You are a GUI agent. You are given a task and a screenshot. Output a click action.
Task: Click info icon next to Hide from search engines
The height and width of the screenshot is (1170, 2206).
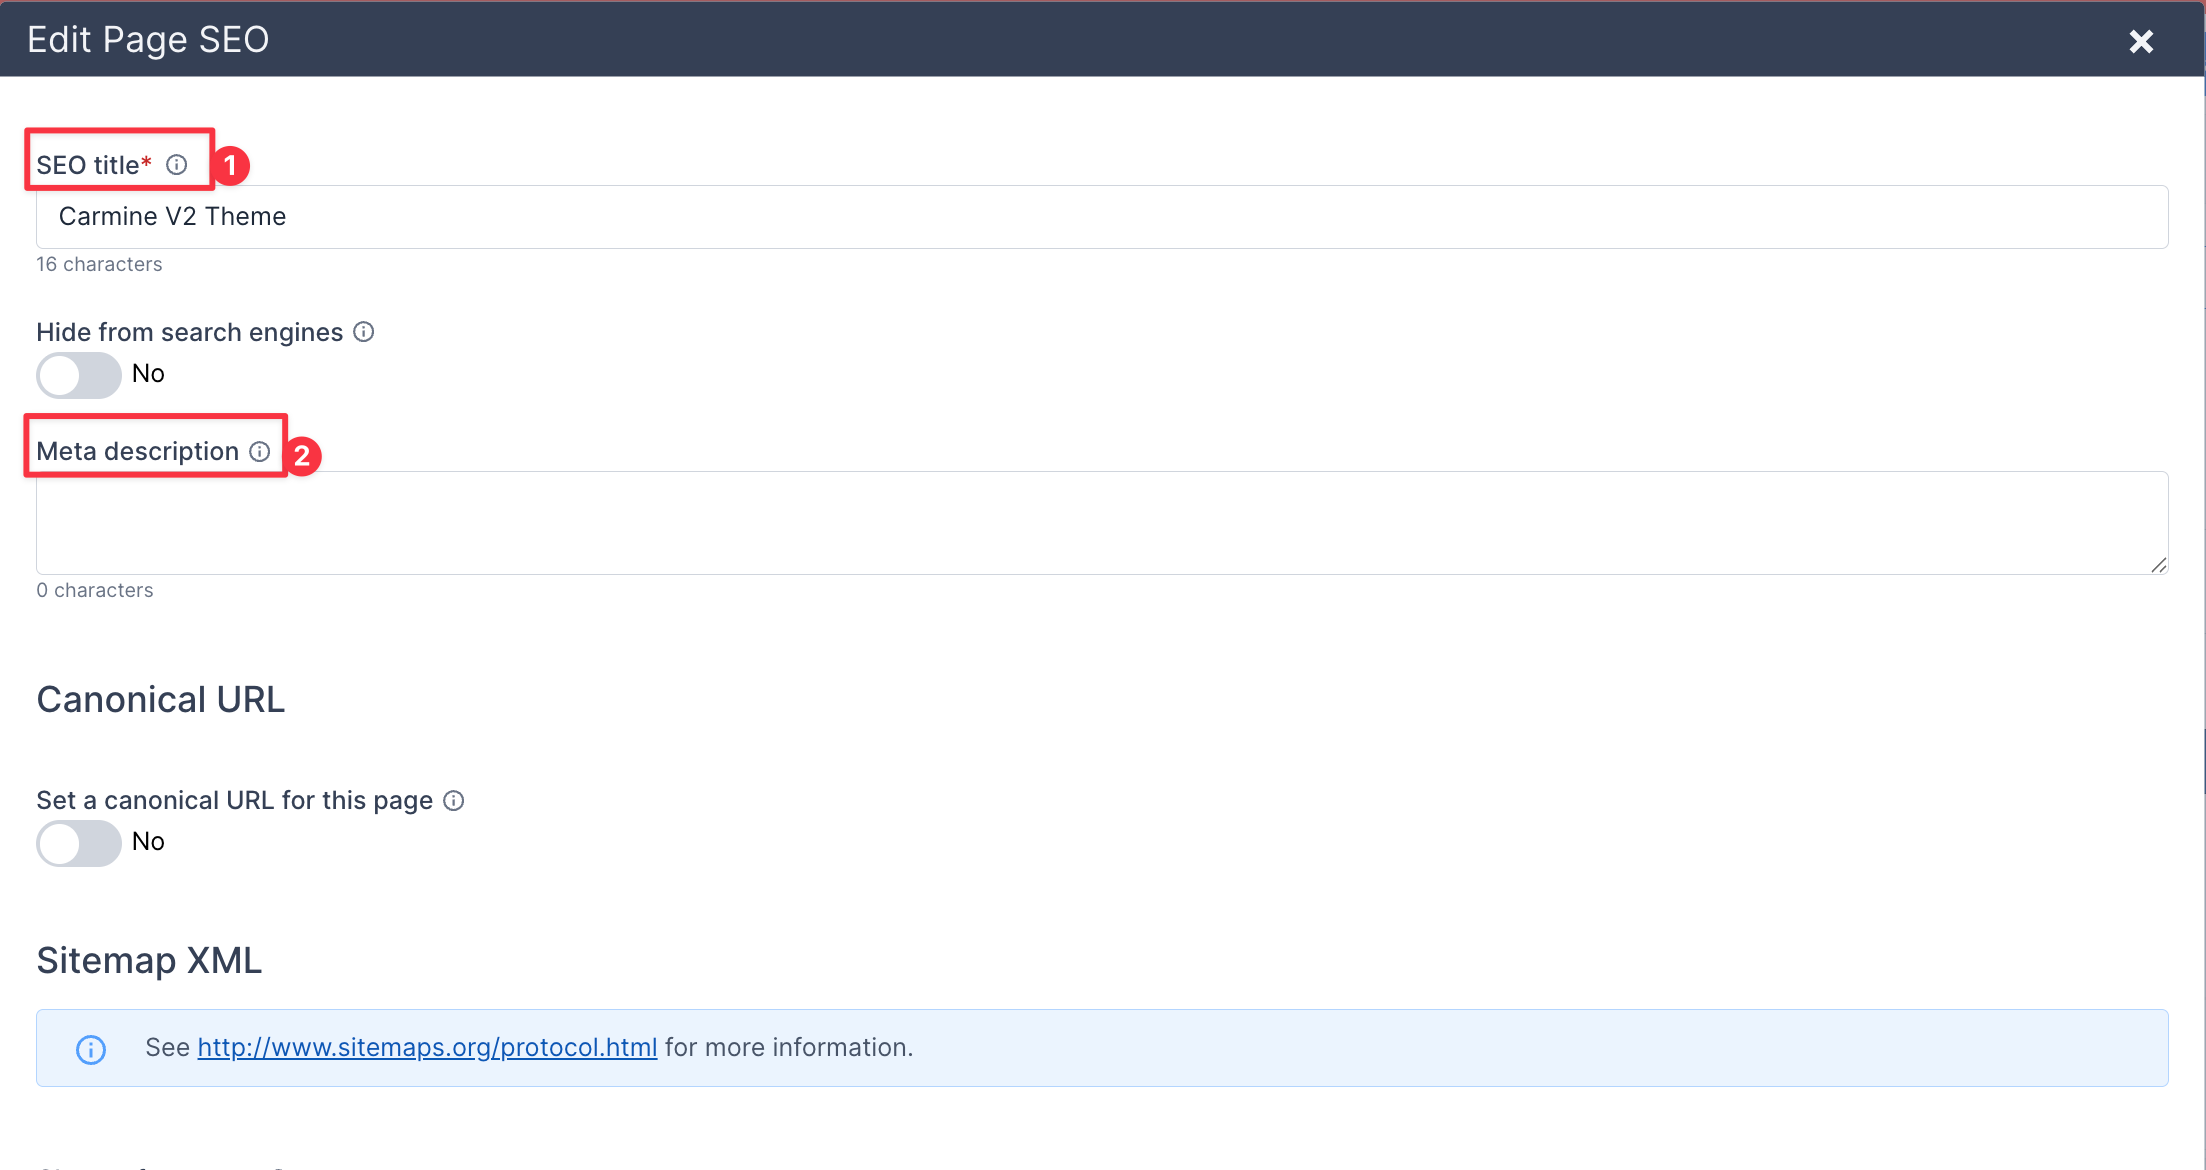[x=364, y=332]
